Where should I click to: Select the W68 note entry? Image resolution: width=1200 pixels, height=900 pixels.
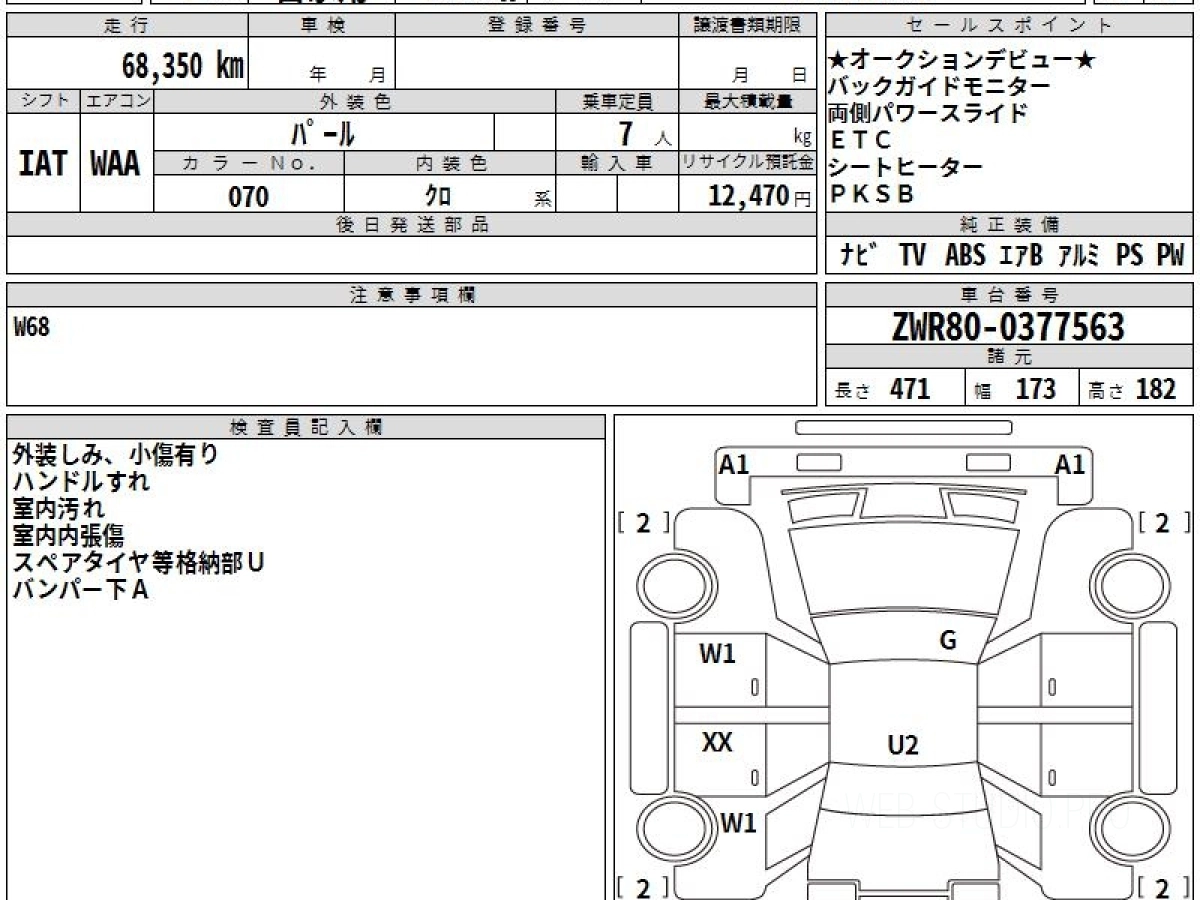31,327
